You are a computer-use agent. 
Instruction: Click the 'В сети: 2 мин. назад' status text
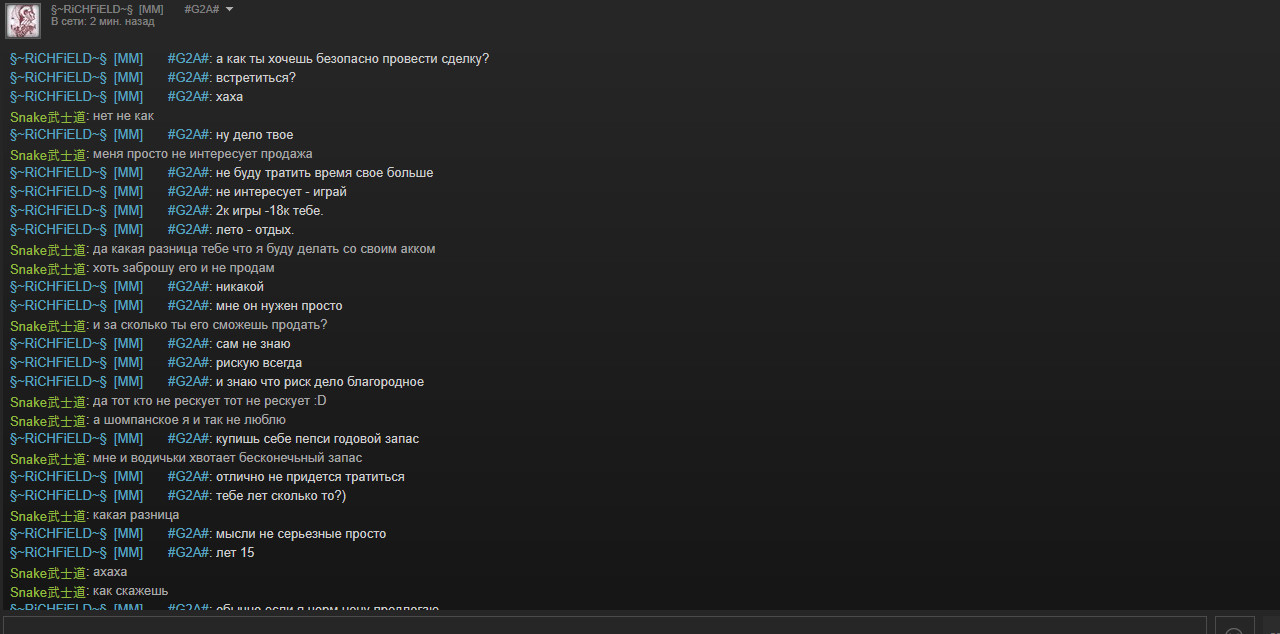[103, 21]
